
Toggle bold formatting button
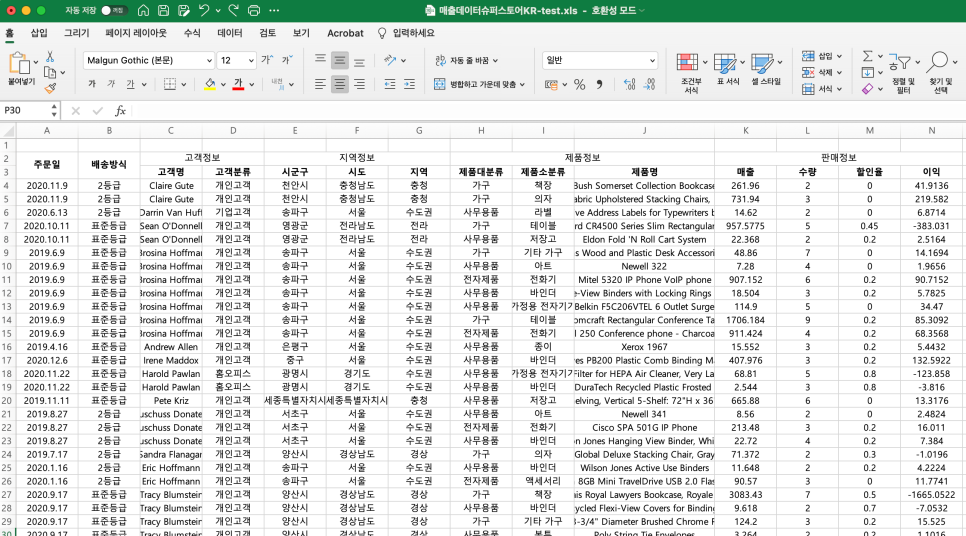[x=92, y=84]
